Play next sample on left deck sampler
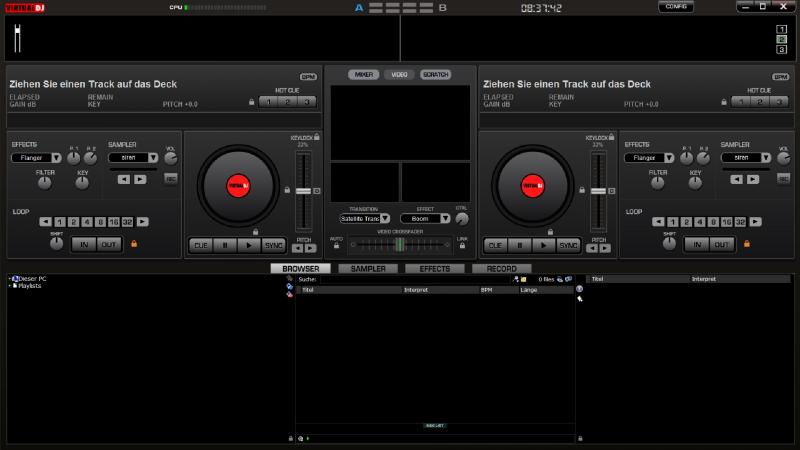Screen dimensions: 800x450 tap(140, 180)
